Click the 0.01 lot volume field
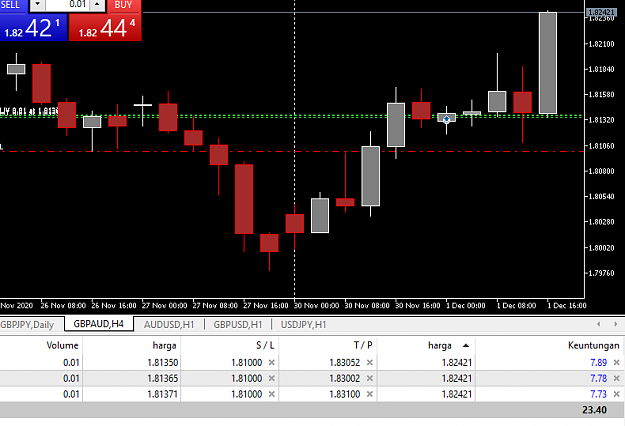Screen dimensions: 625x426 click(x=67, y=5)
